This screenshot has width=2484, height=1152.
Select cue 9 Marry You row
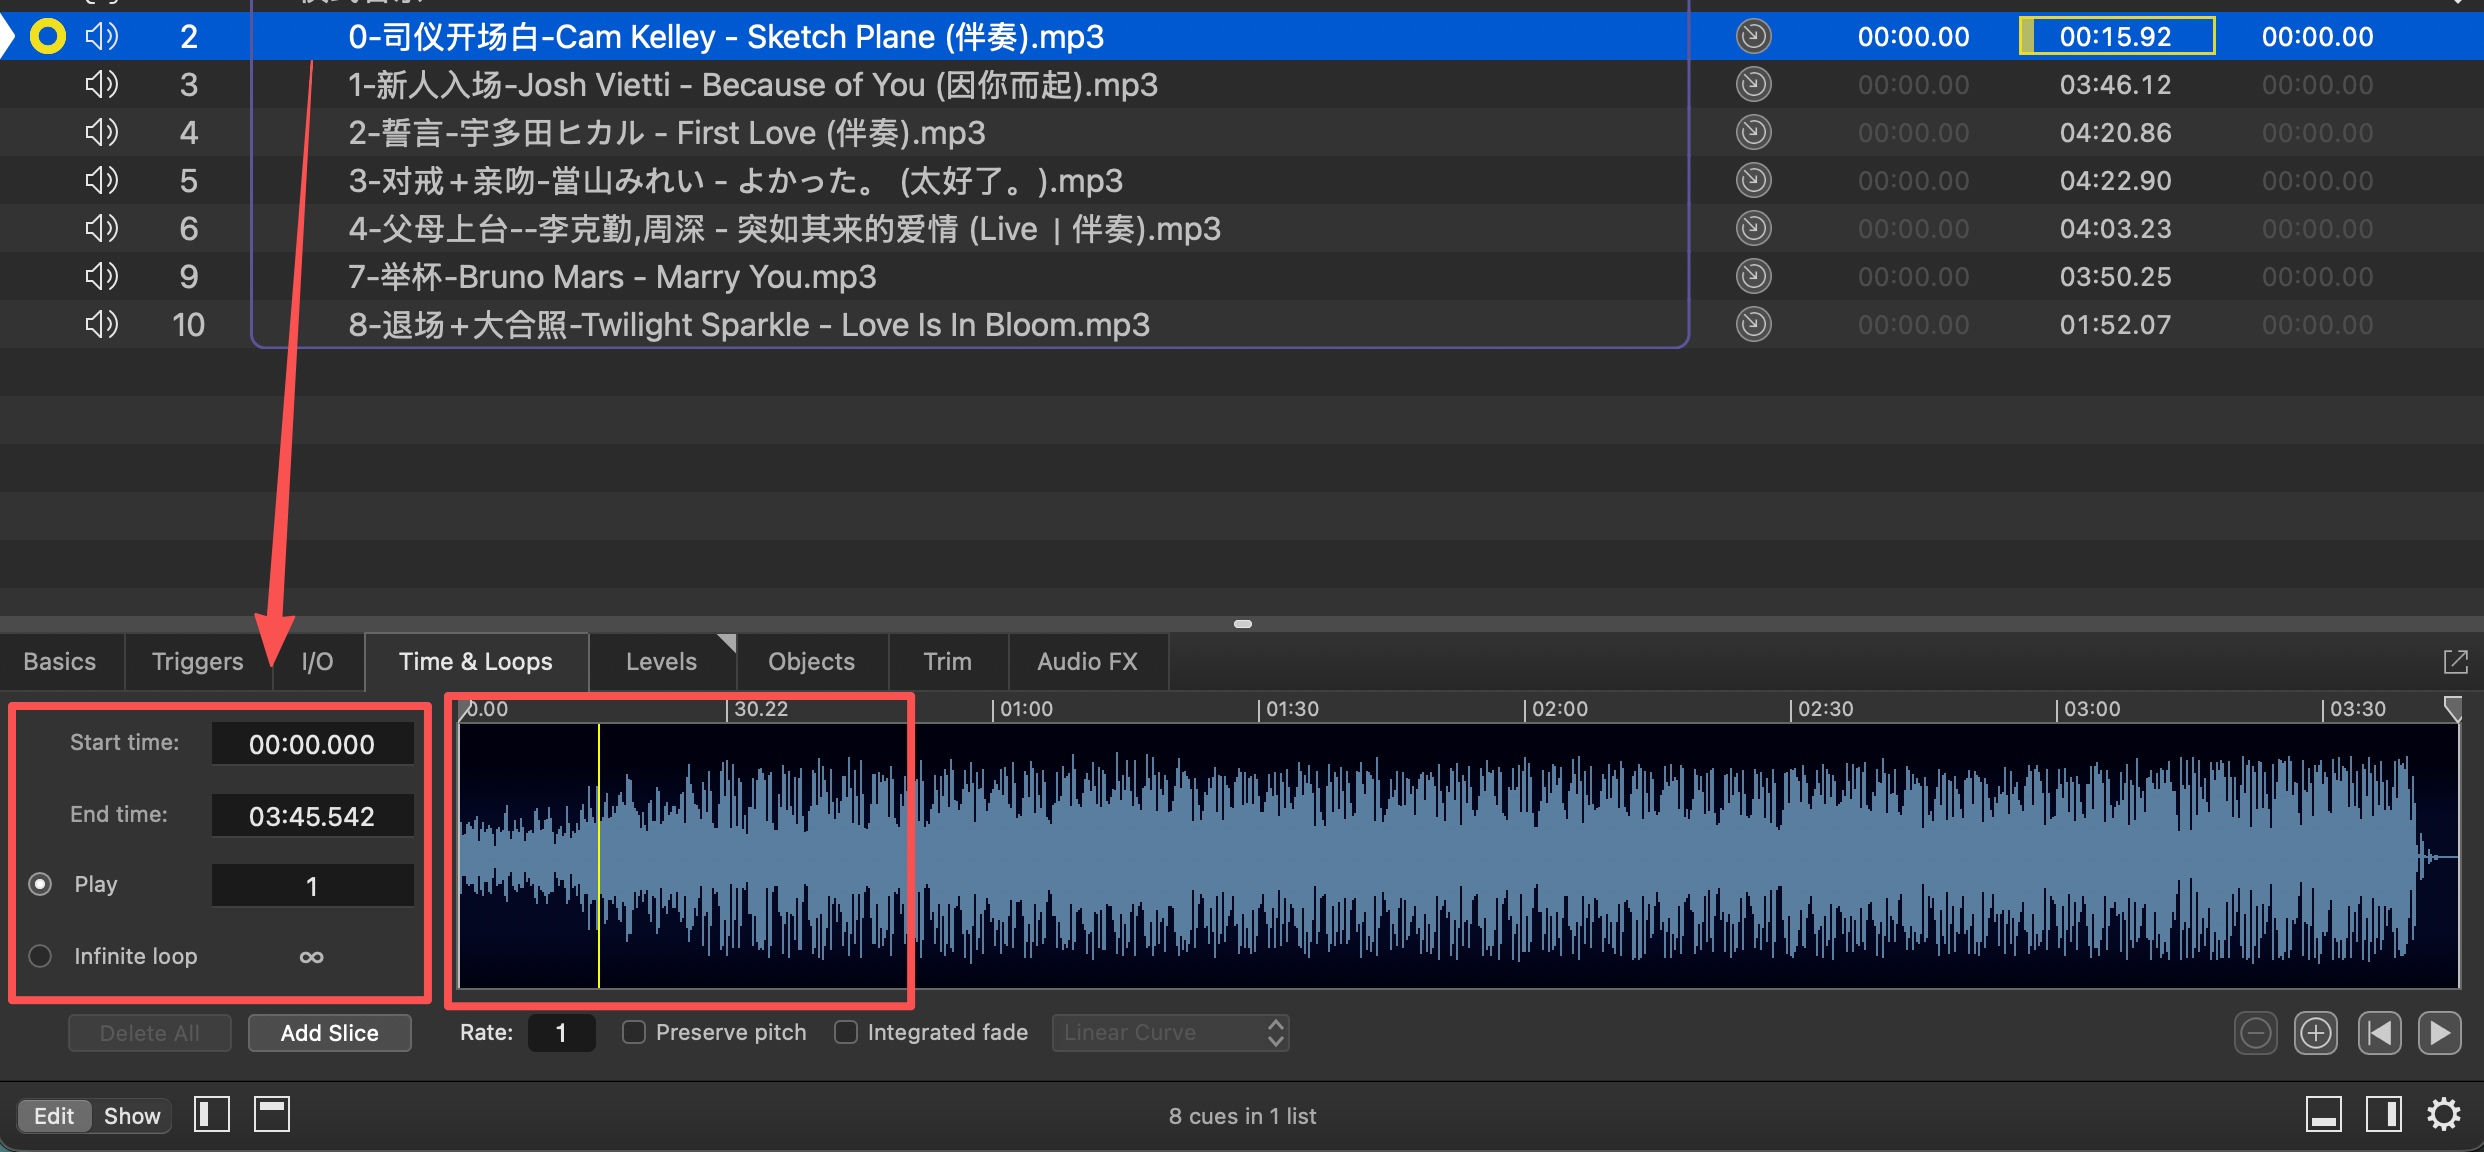1242,277
